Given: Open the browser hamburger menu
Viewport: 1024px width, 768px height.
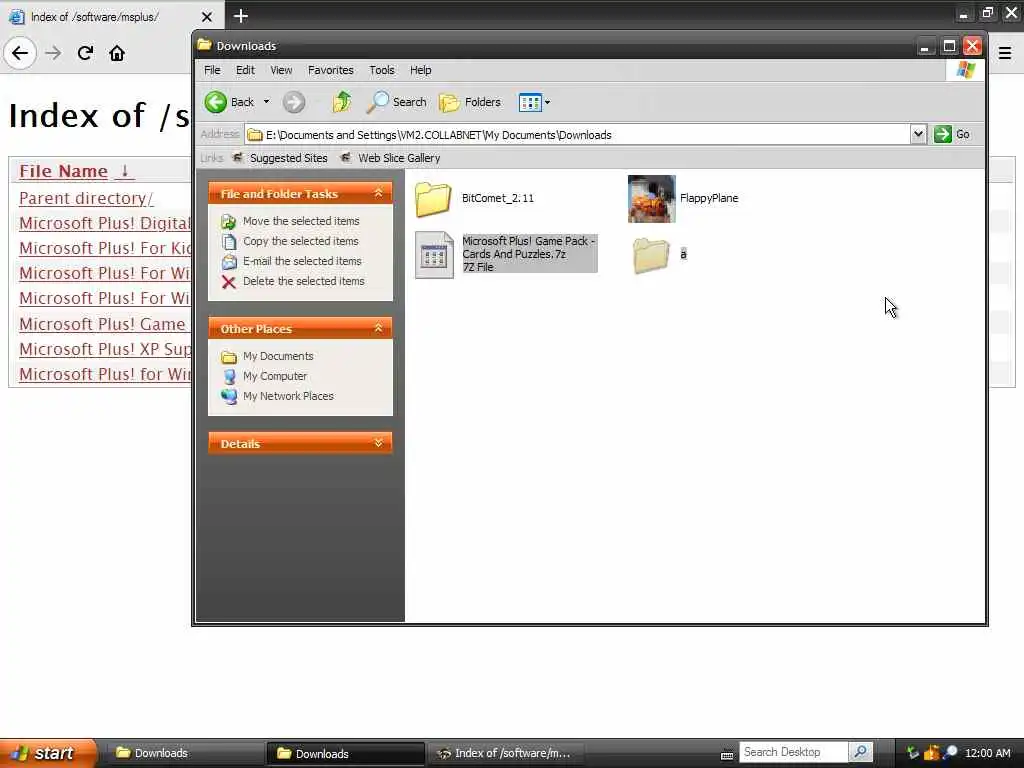Looking at the screenshot, I should (x=1005, y=53).
